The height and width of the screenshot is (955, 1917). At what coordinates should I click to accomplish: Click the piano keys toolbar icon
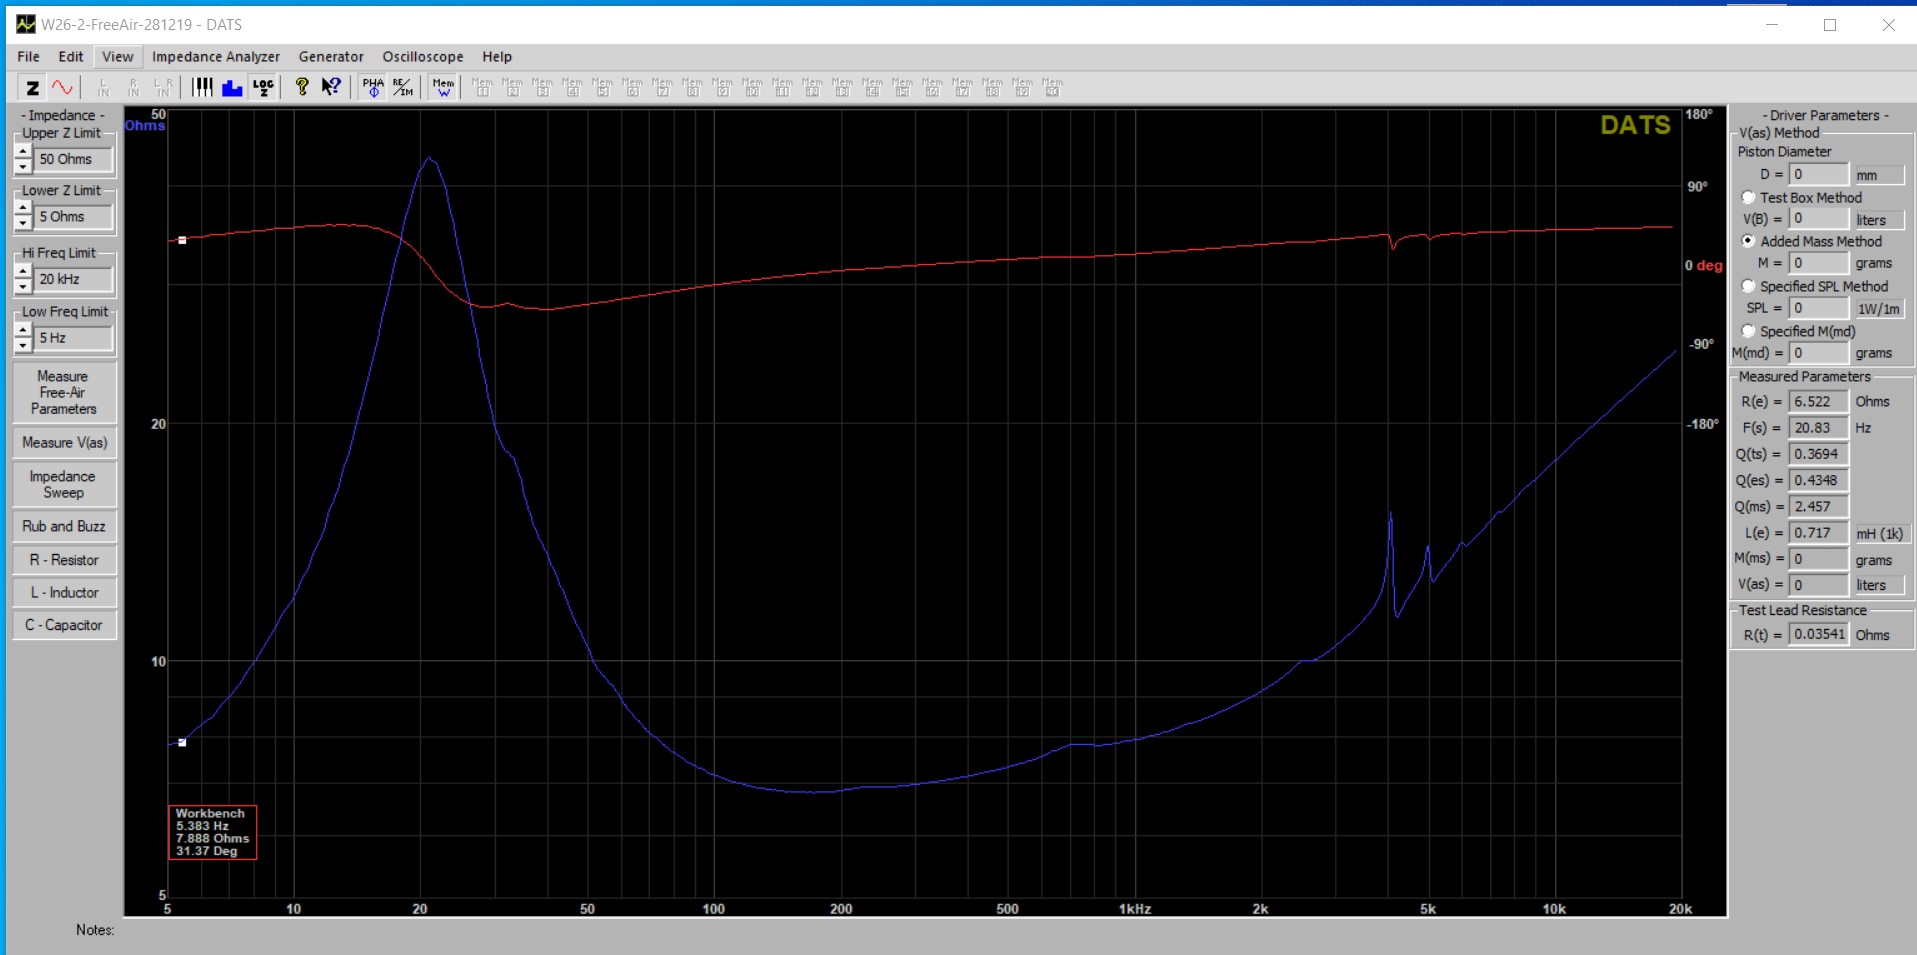pos(203,88)
